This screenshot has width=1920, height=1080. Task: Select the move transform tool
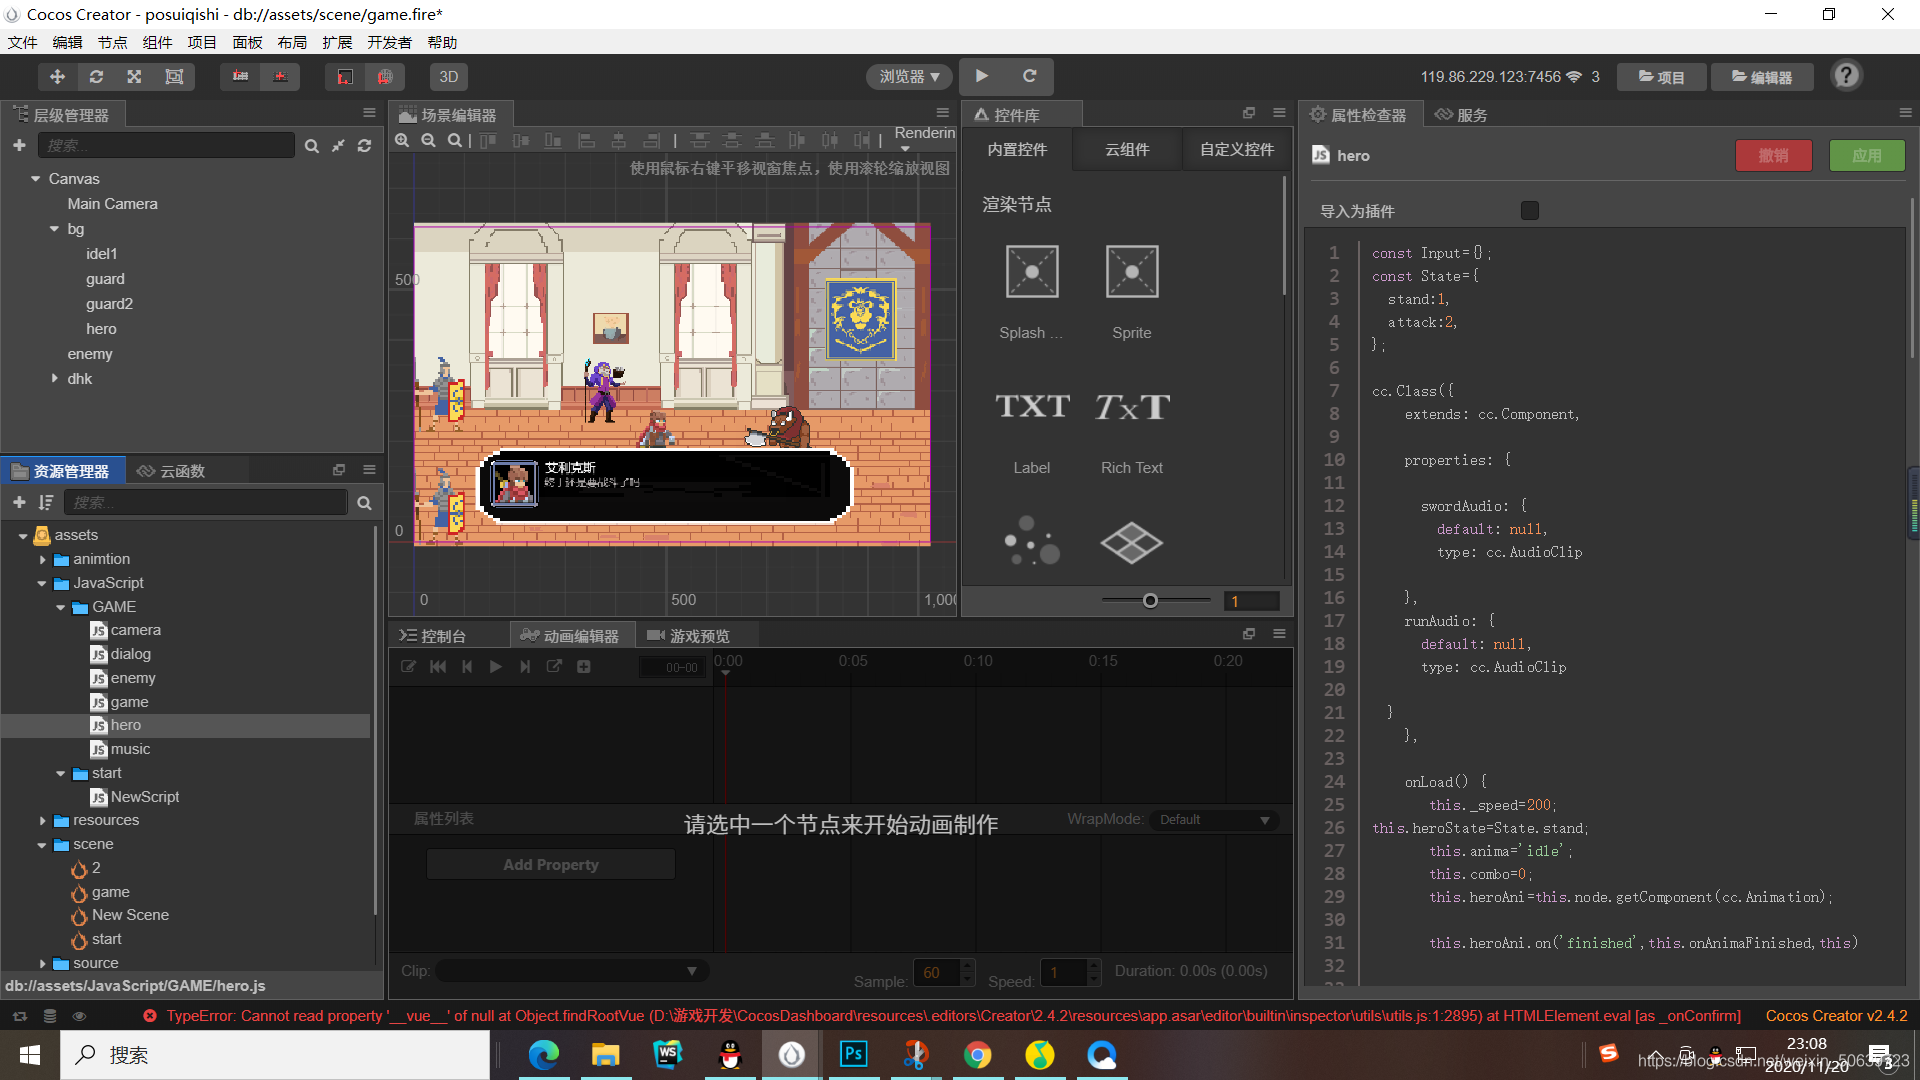click(57, 77)
